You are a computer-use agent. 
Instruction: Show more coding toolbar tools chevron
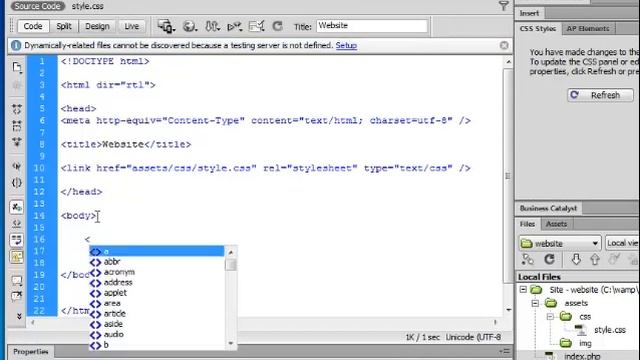point(19,316)
